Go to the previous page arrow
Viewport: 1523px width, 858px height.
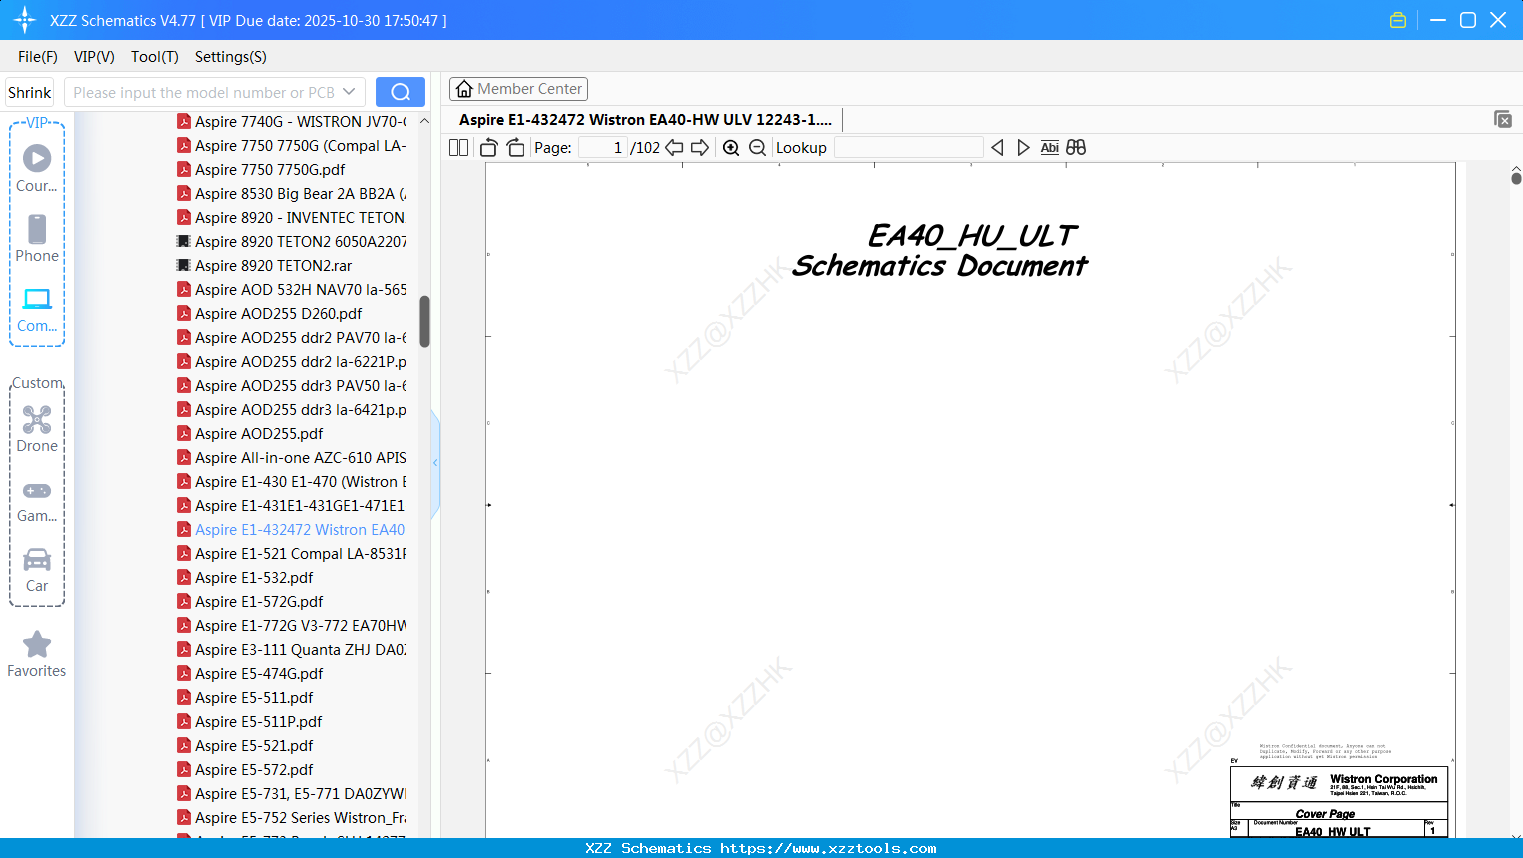point(674,148)
